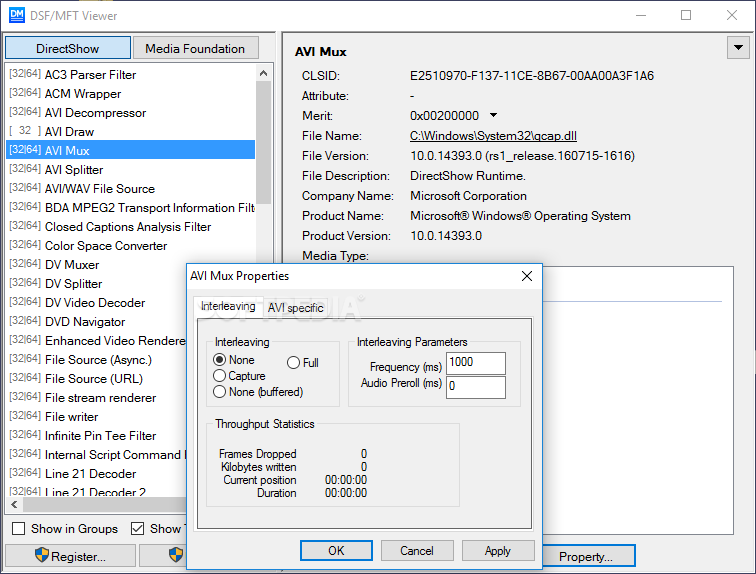Open the AVI specific tab
The image size is (756, 574).
pos(296,308)
